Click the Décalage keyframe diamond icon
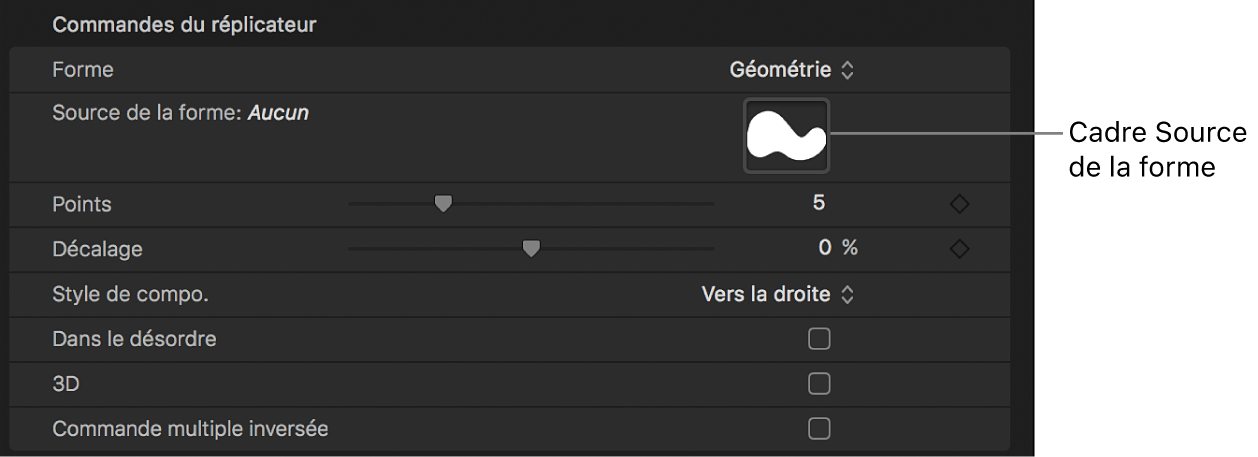Image resolution: width=1258 pixels, height=457 pixels. [x=959, y=249]
